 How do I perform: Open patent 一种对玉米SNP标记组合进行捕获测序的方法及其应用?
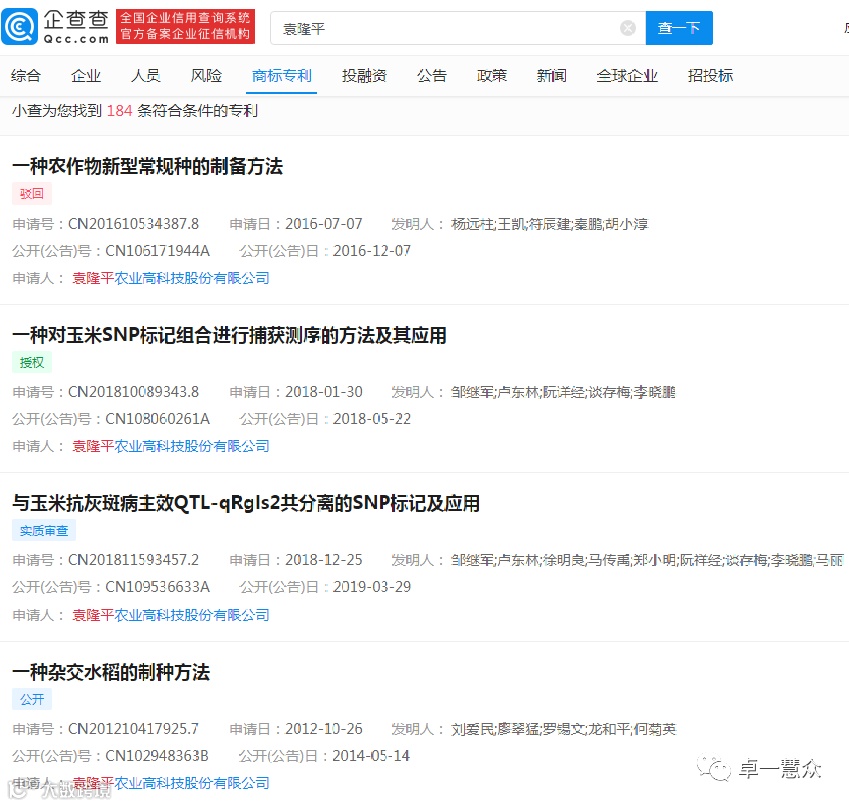click(229, 335)
